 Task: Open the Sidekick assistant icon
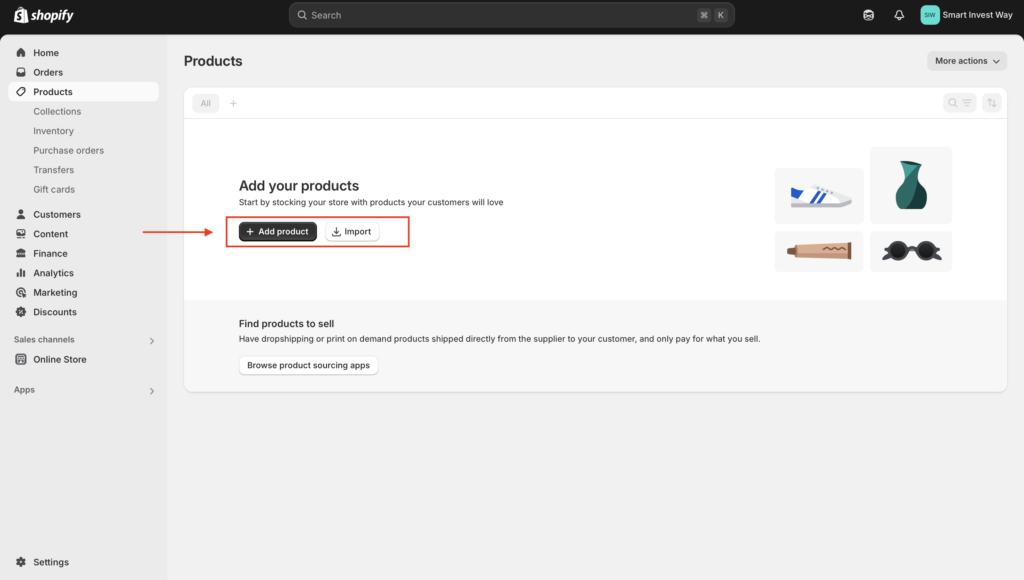click(869, 15)
